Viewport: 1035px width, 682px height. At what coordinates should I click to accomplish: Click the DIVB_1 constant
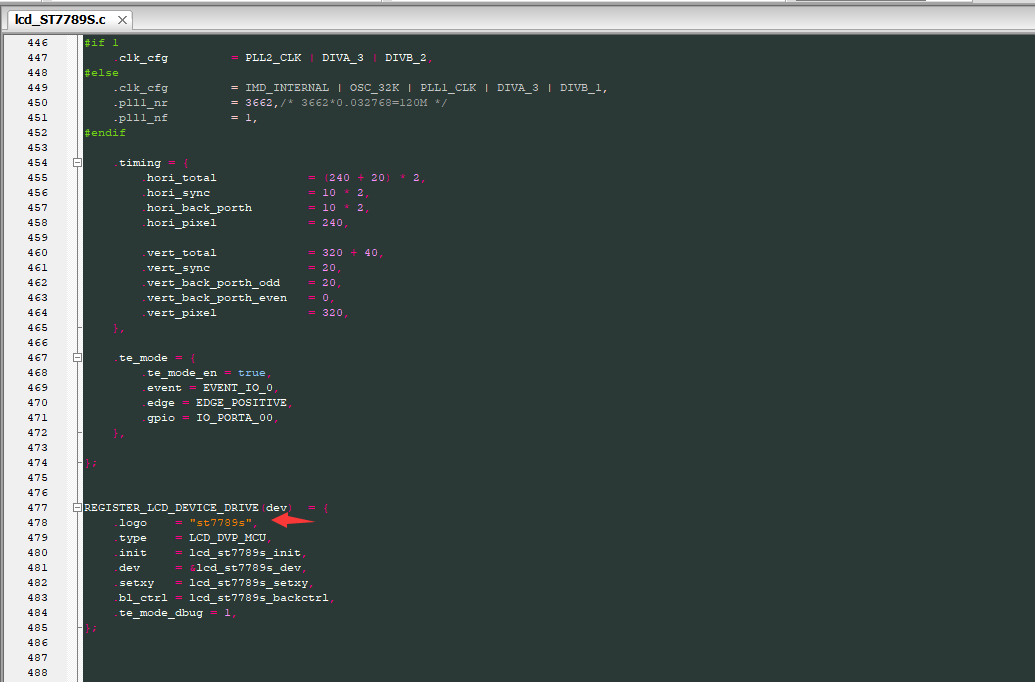pos(581,88)
